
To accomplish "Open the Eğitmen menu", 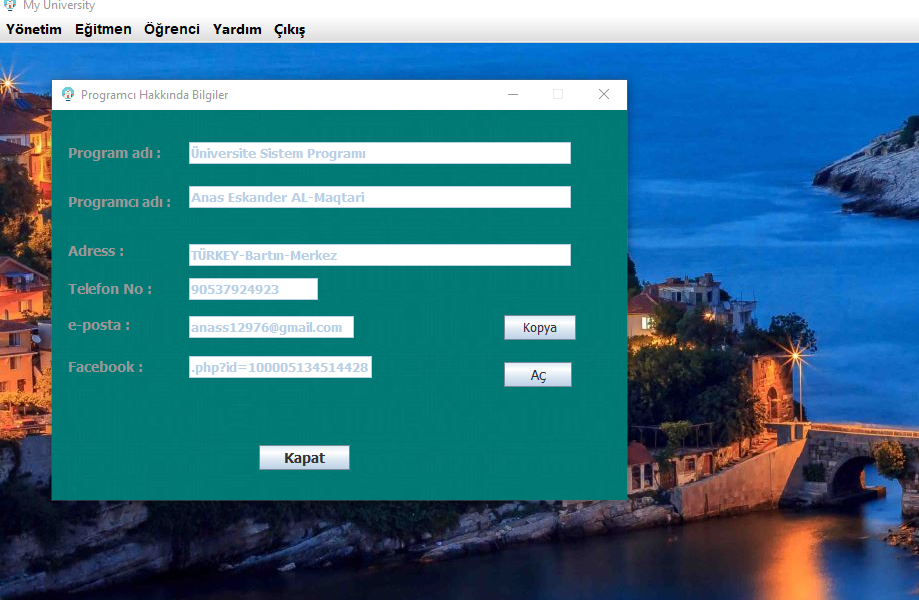I will pos(103,29).
